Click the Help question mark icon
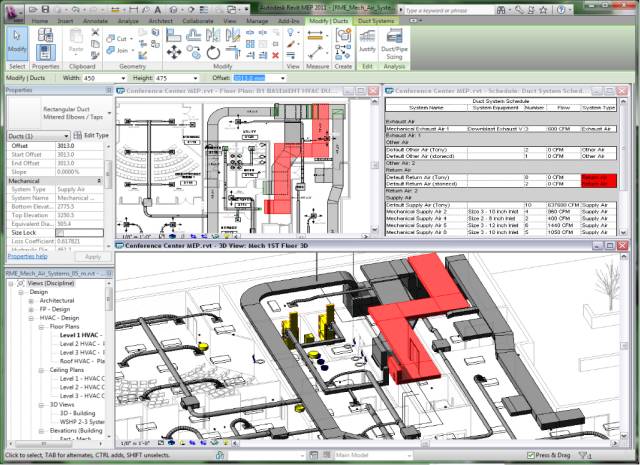The image size is (640, 465). click(x=562, y=10)
